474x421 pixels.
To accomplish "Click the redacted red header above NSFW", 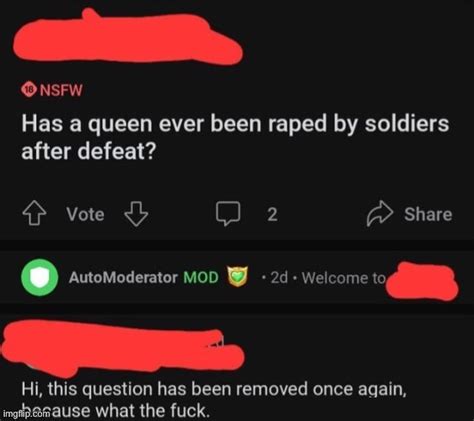I will pos(128,38).
